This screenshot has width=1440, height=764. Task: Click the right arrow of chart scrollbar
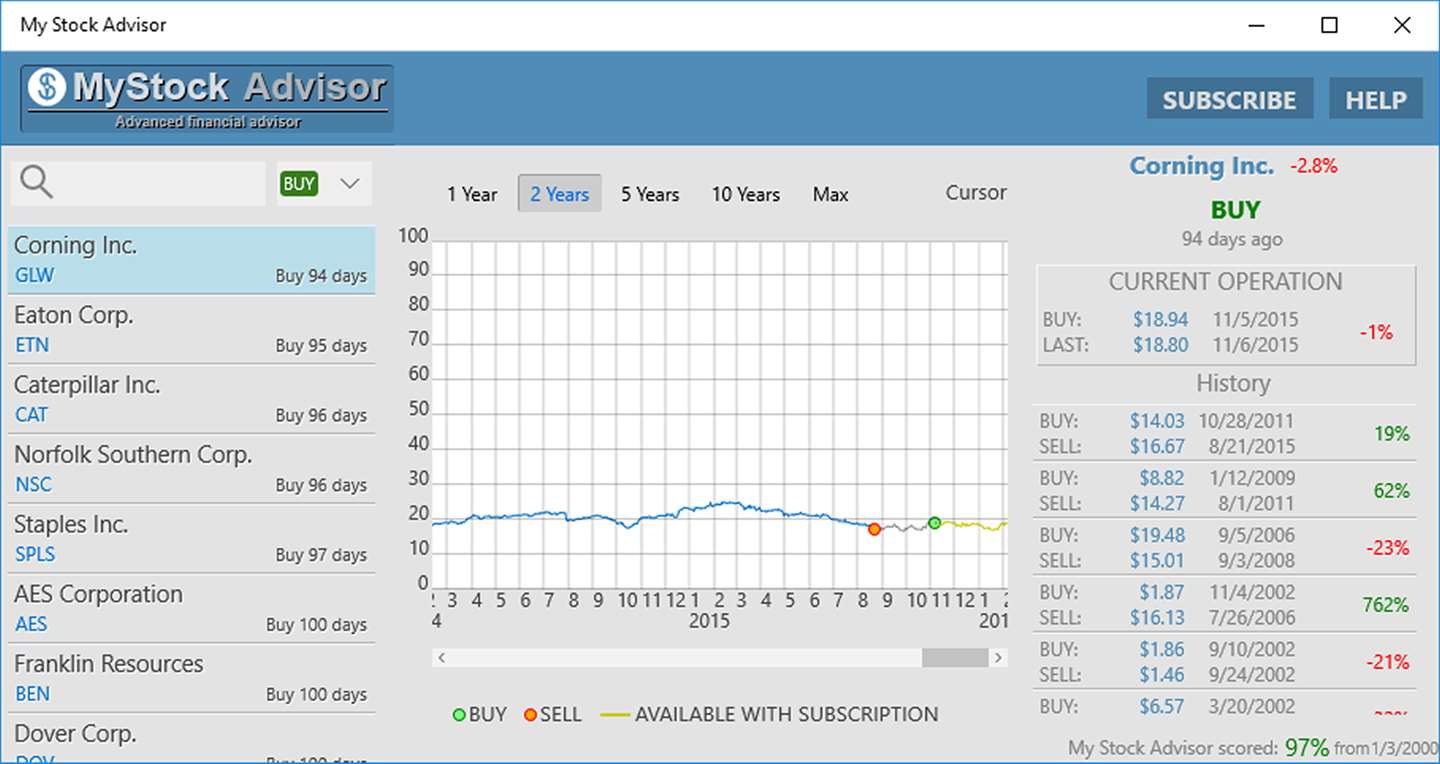tap(997, 658)
